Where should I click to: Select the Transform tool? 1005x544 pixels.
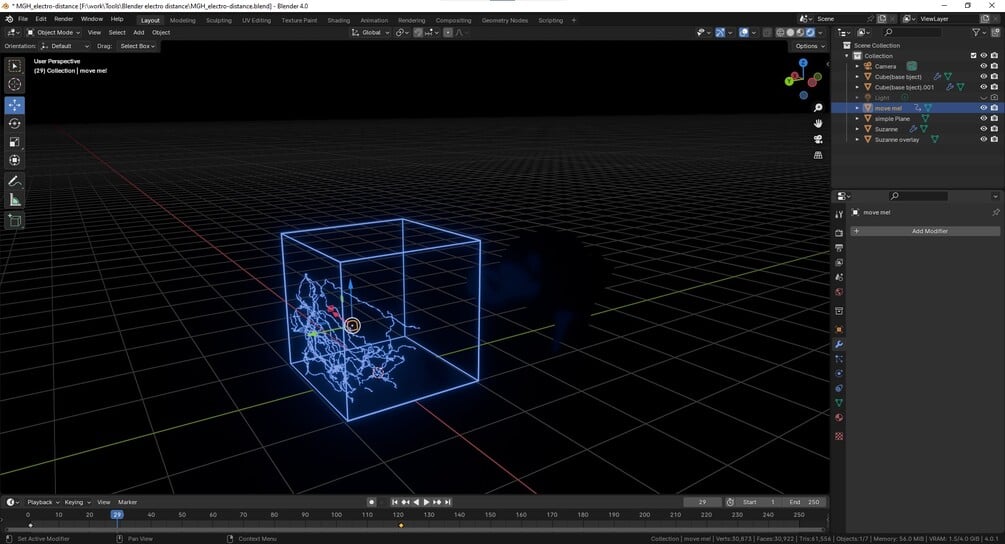[x=14, y=160]
